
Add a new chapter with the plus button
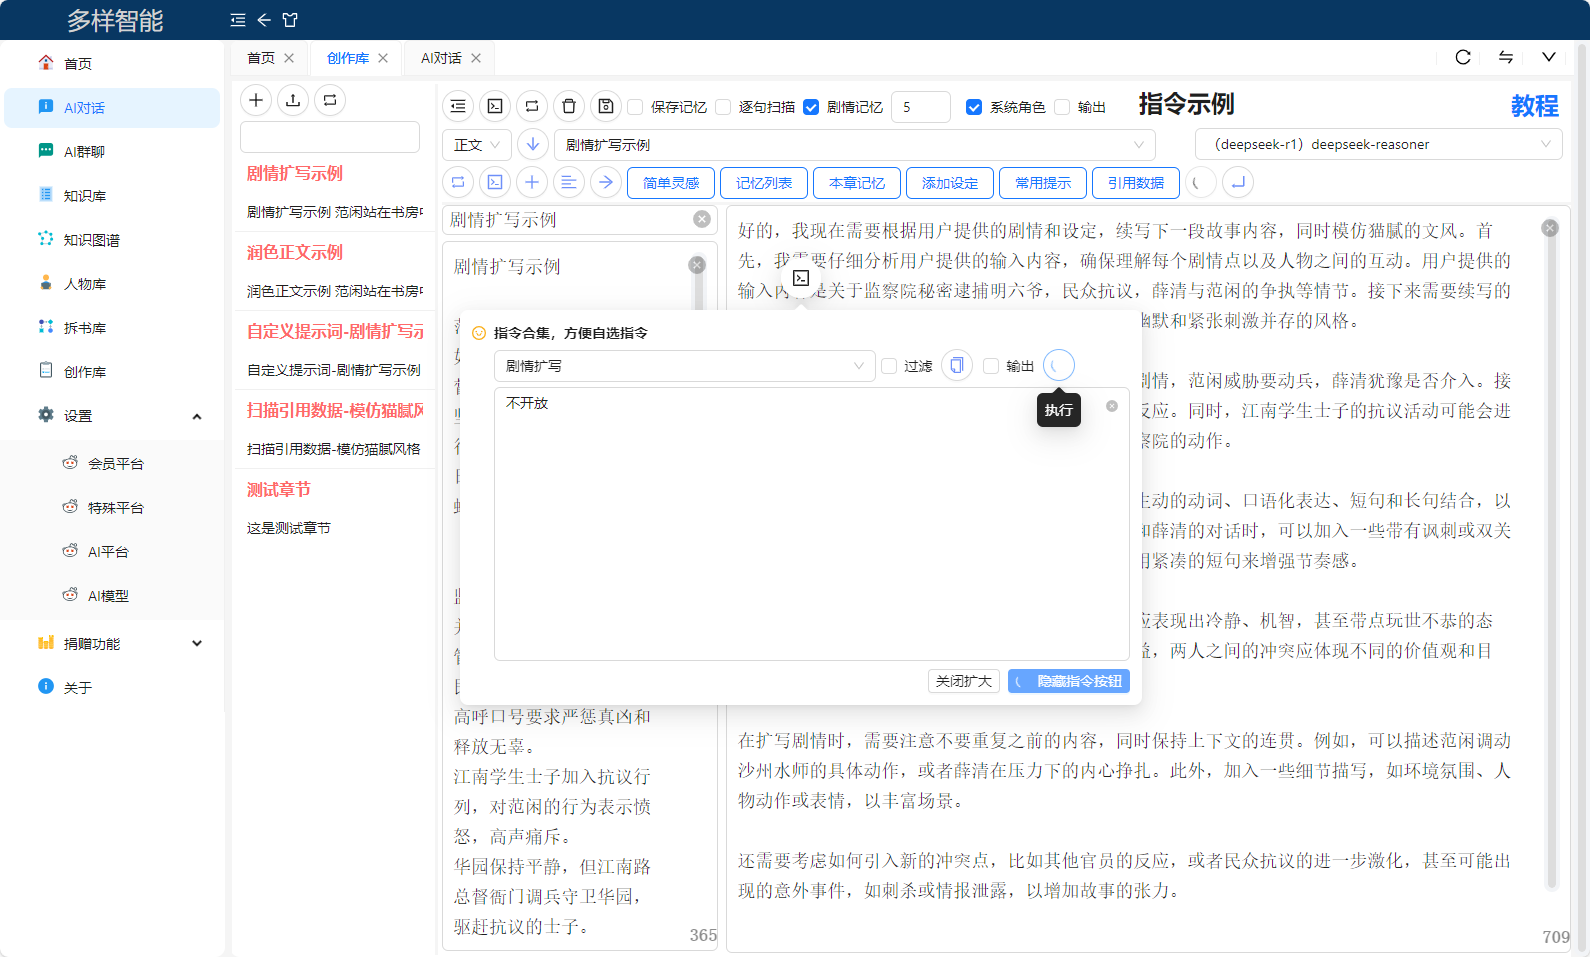click(256, 100)
